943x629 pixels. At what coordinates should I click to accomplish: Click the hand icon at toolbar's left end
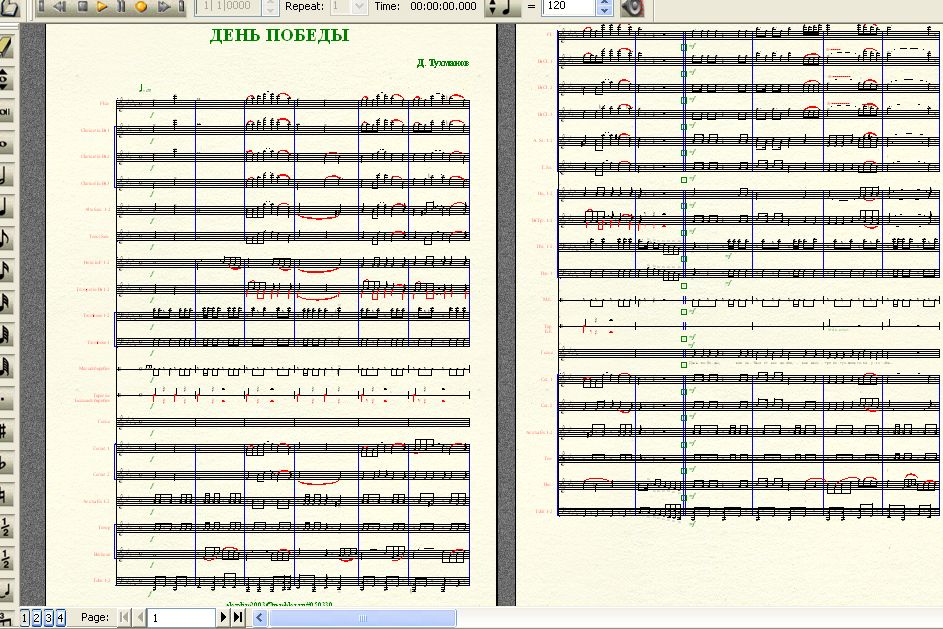pos(10,7)
